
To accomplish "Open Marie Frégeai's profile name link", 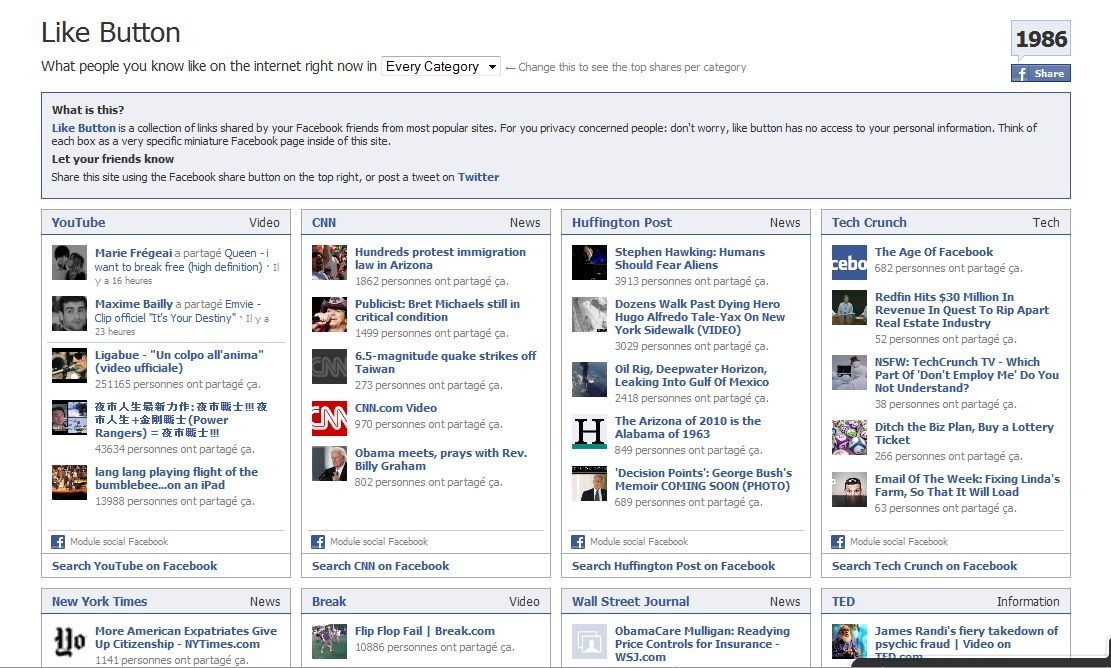I will 133,253.
